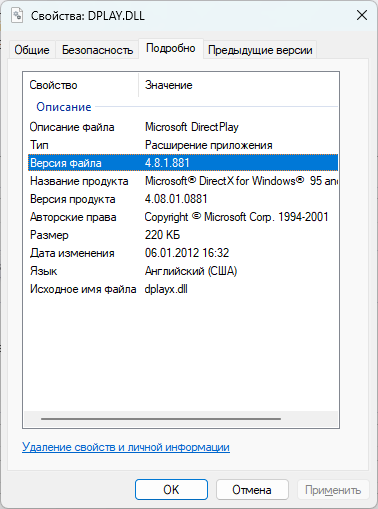378x509 pixels.
Task: Select the Описание файла row
Action: [x=183, y=127]
